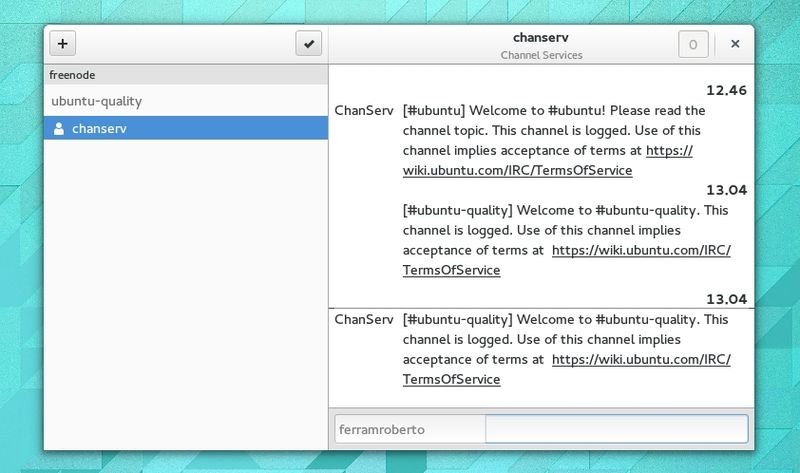
Task: Click the lowest 13.04 timestamp
Action: click(728, 299)
